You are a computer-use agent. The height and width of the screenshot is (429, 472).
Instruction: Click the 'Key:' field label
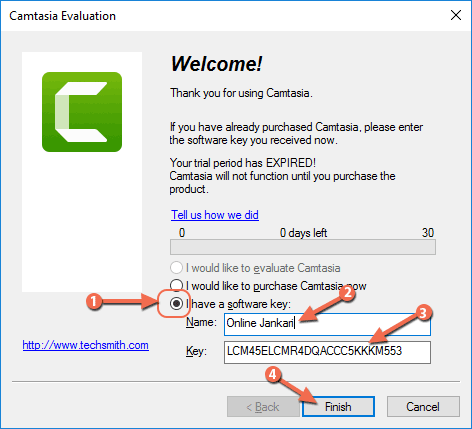196,351
